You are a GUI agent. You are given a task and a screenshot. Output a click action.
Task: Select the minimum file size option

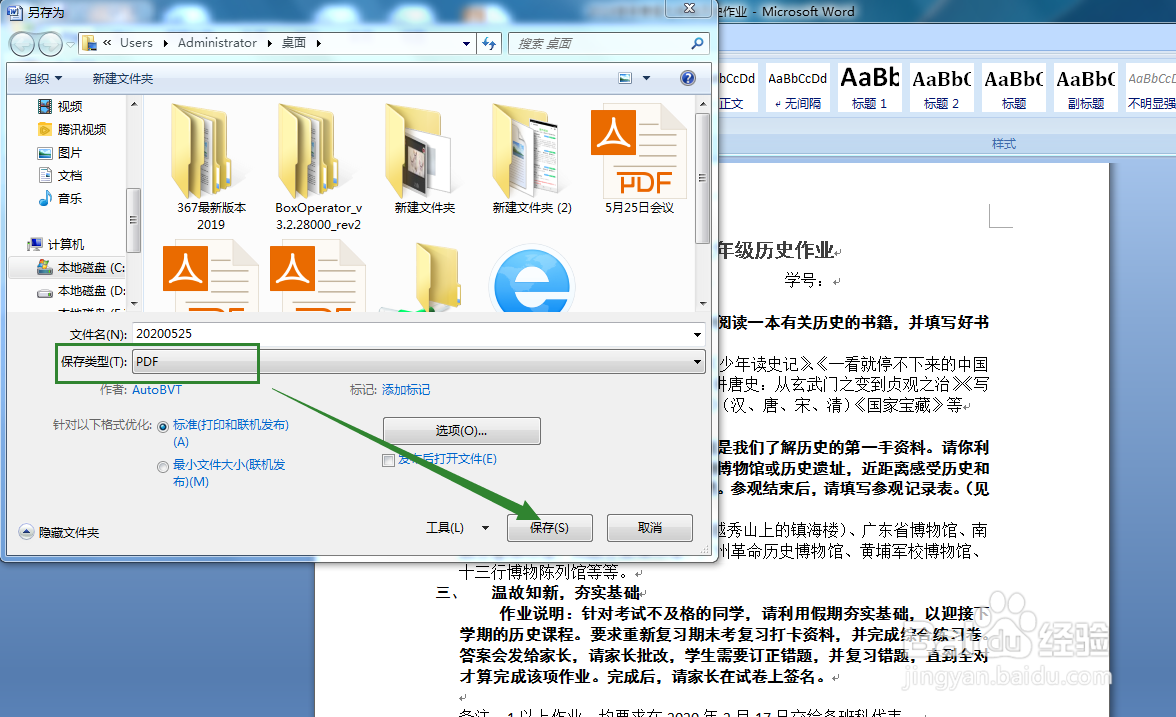coord(163,466)
